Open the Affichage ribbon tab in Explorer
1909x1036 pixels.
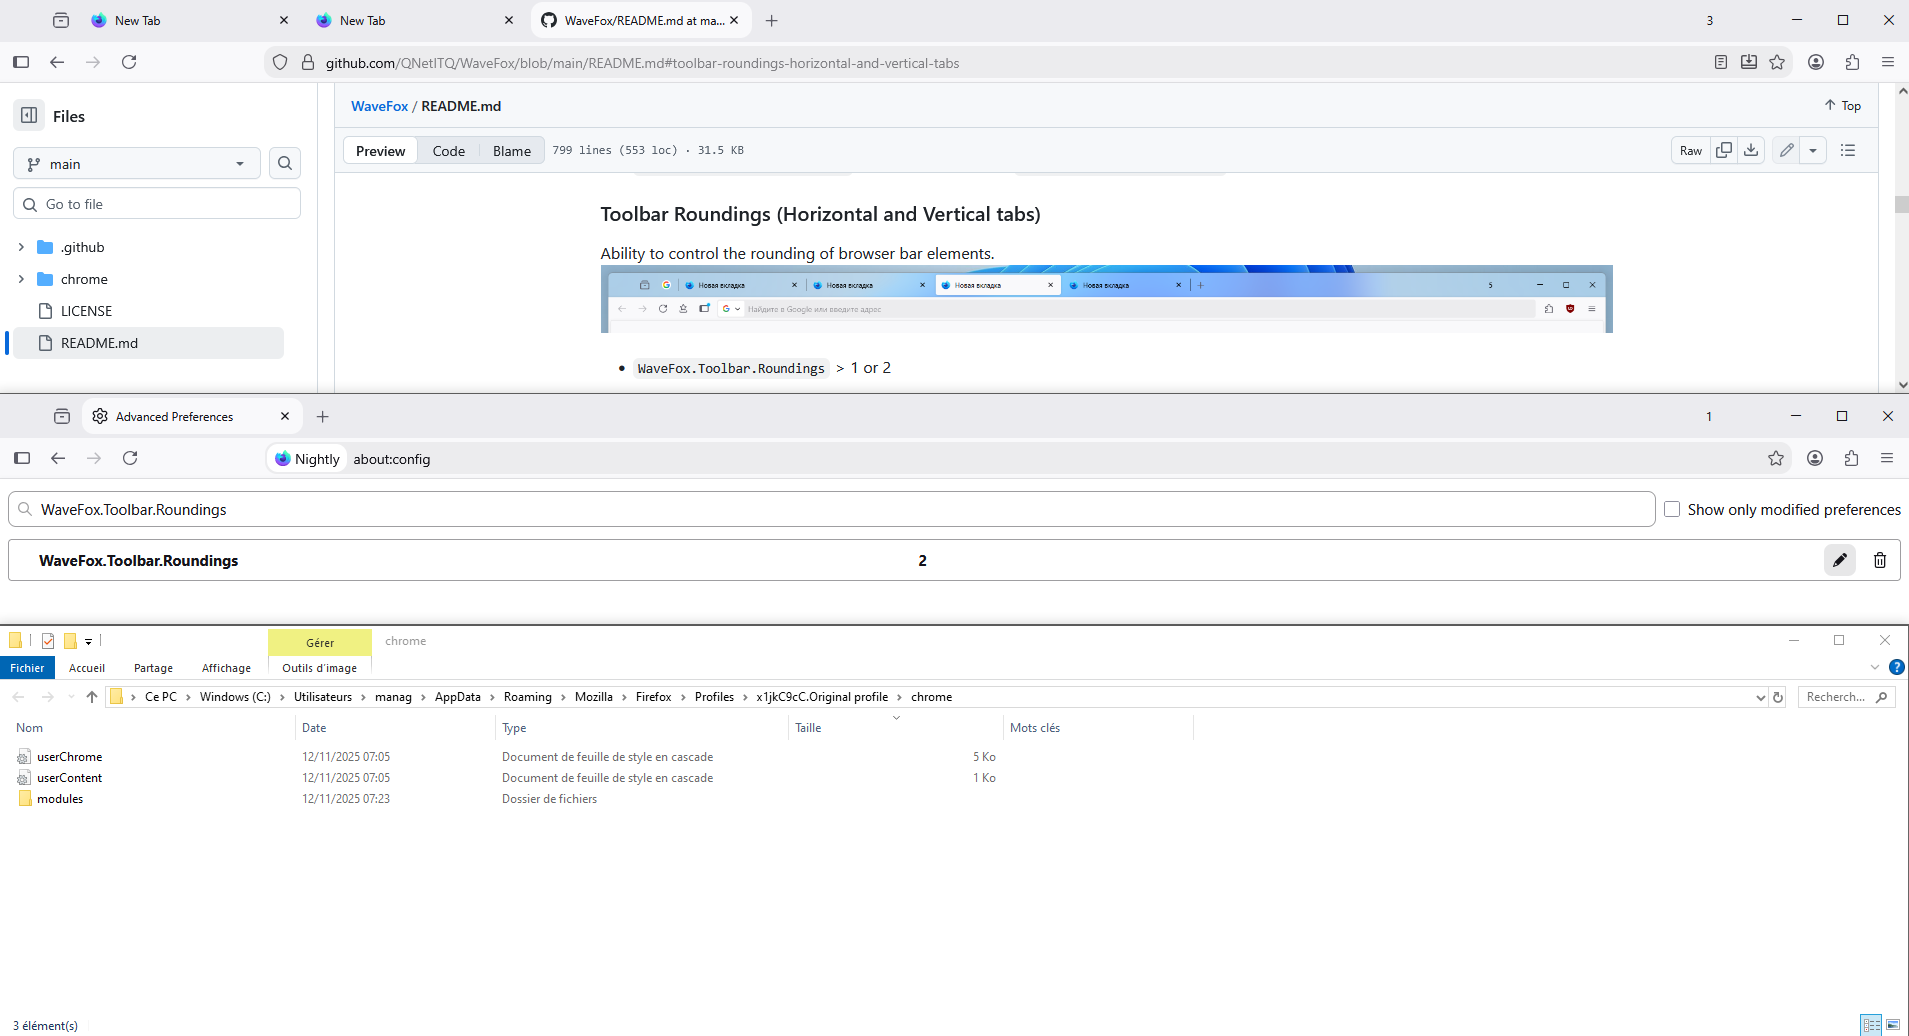(226, 668)
